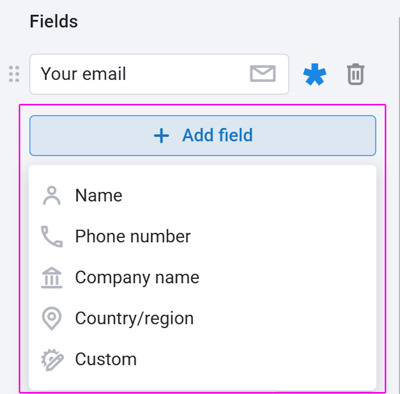This screenshot has width=400, height=394.
Task: Toggle the blue required asterisk
Action: click(x=315, y=74)
